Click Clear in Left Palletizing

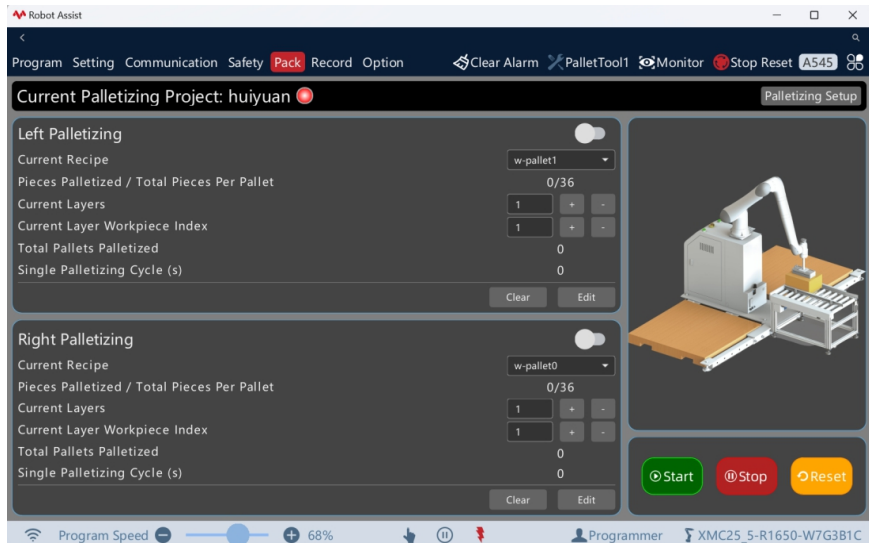(x=518, y=297)
